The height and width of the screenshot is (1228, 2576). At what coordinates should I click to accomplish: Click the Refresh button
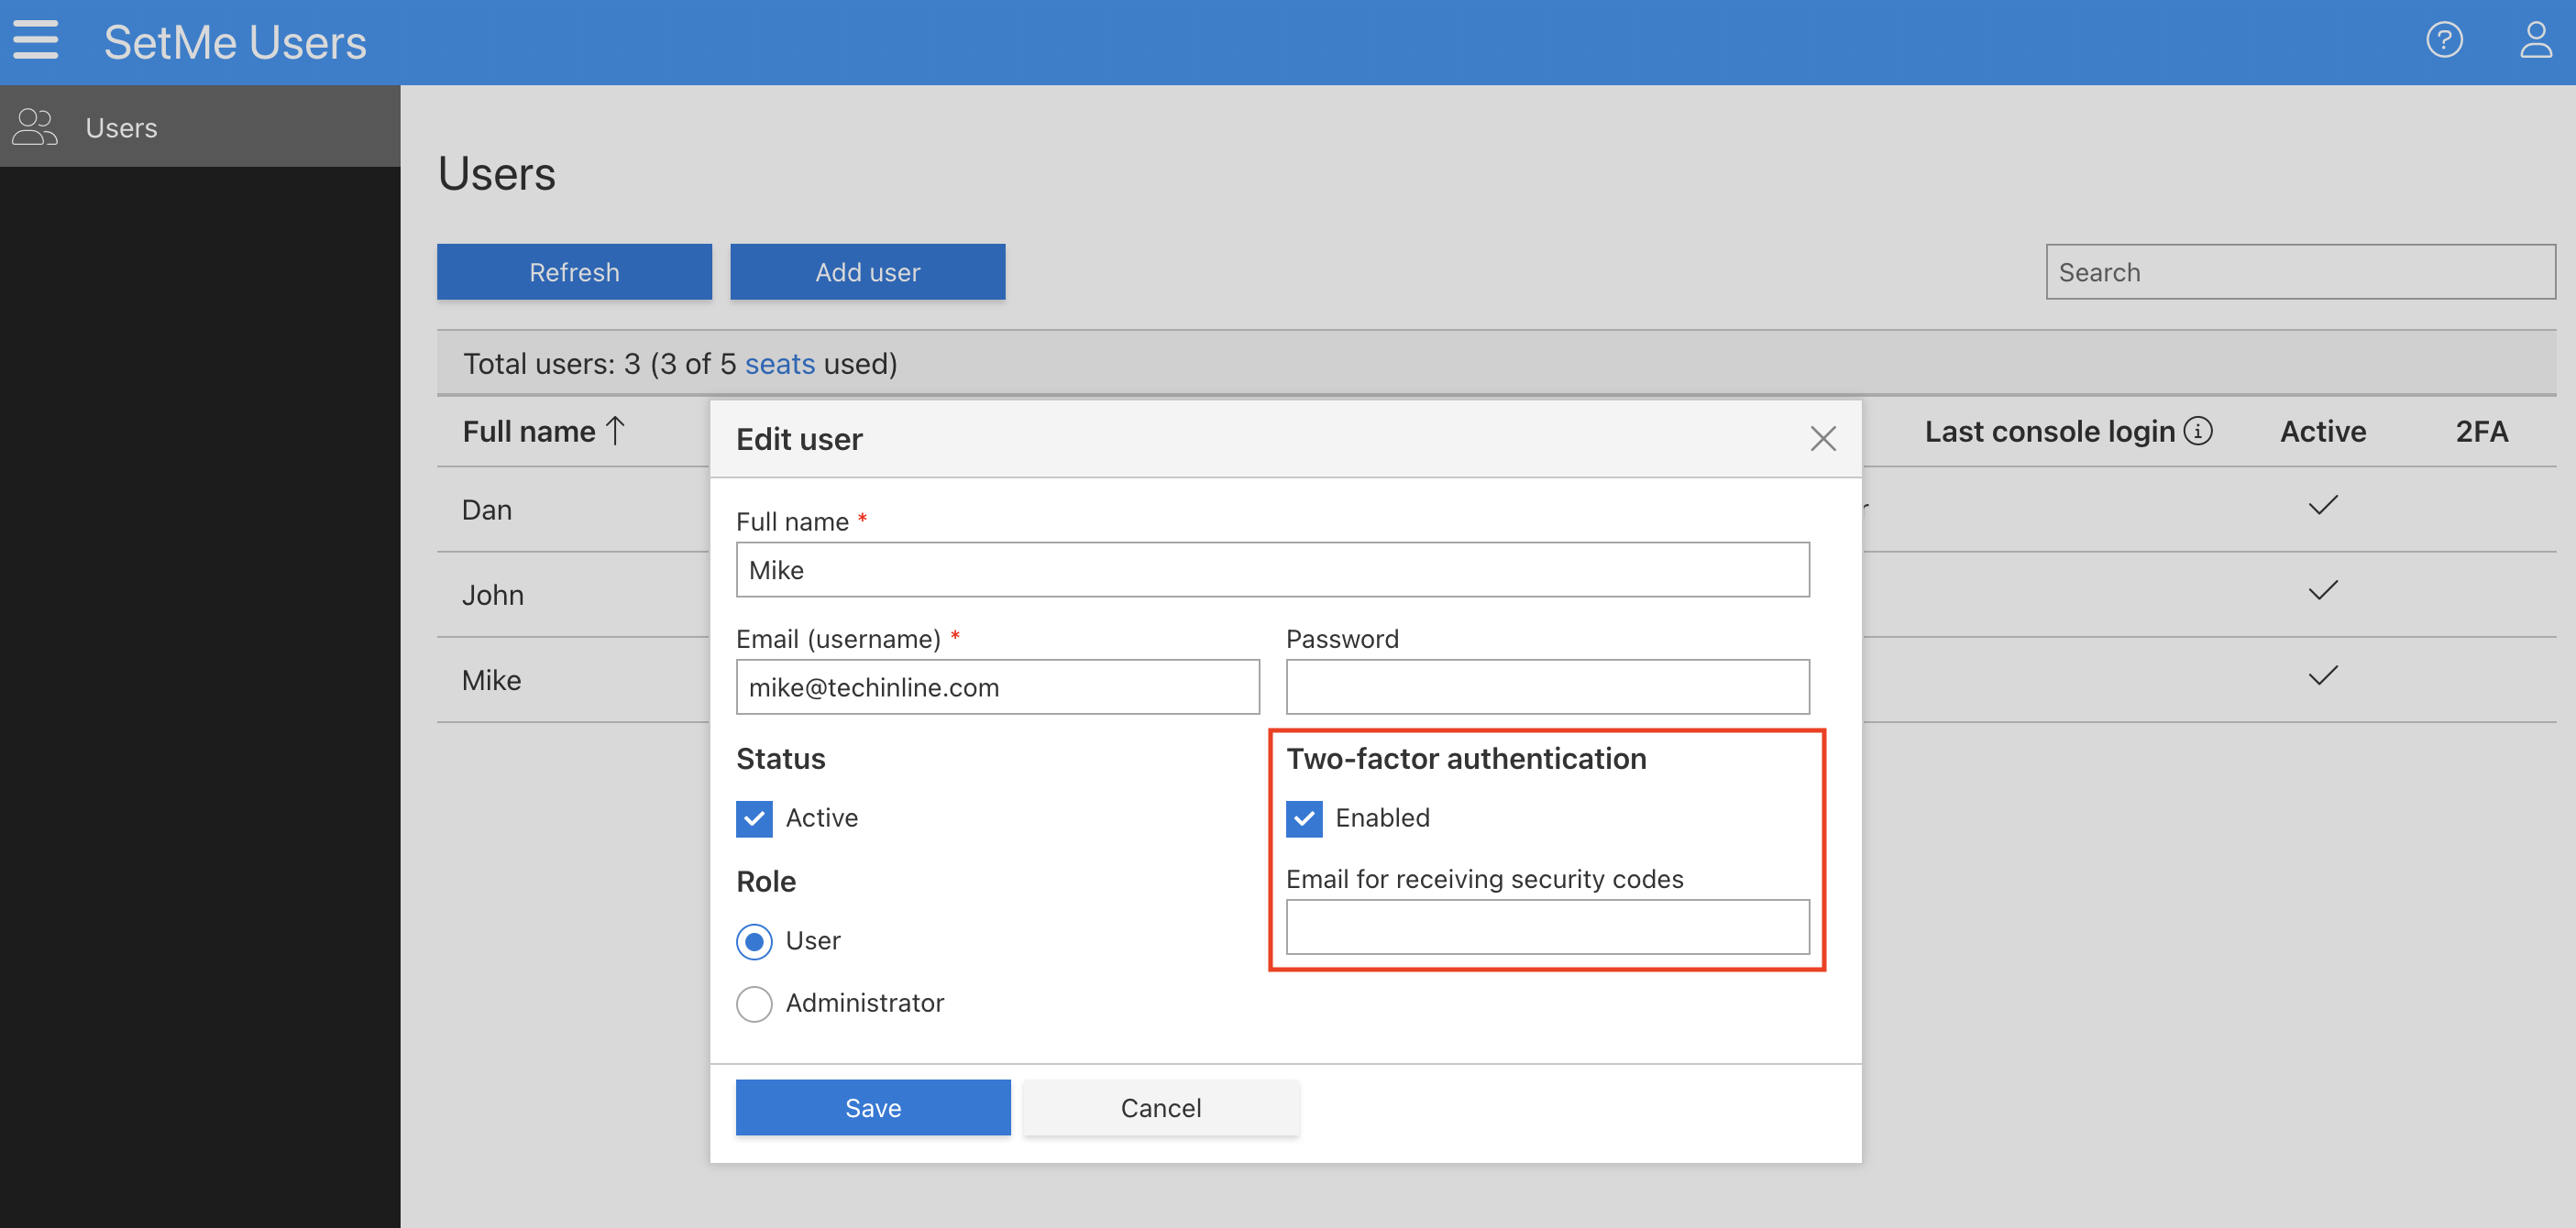click(574, 272)
